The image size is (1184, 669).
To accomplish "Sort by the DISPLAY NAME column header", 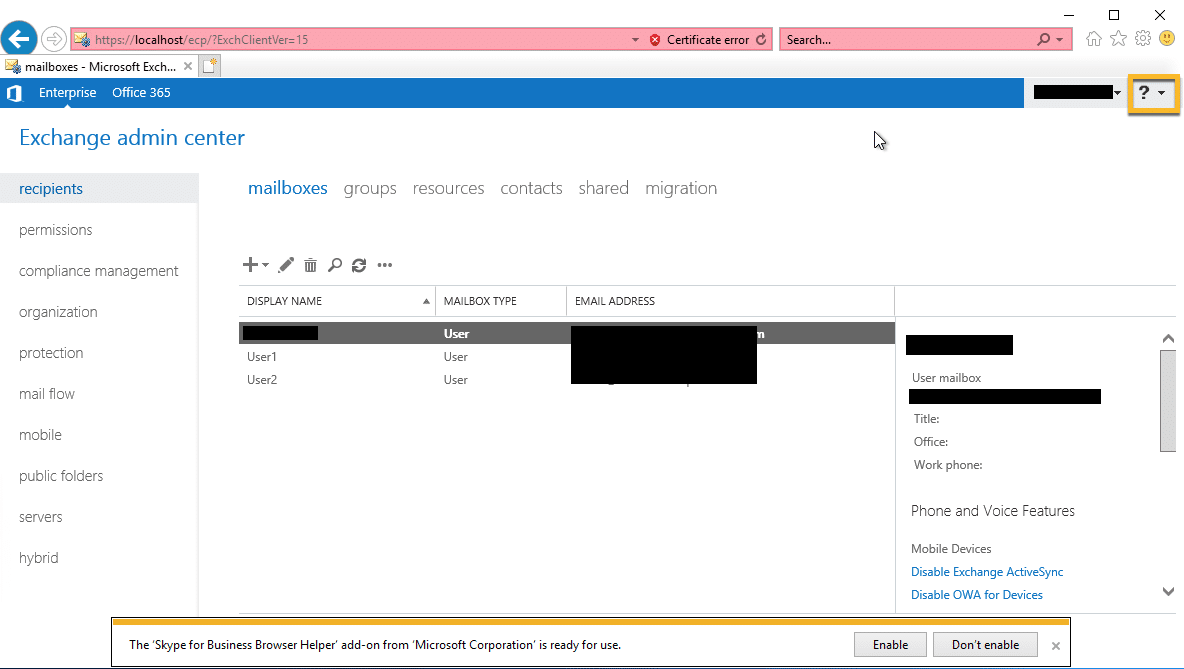I will point(284,300).
